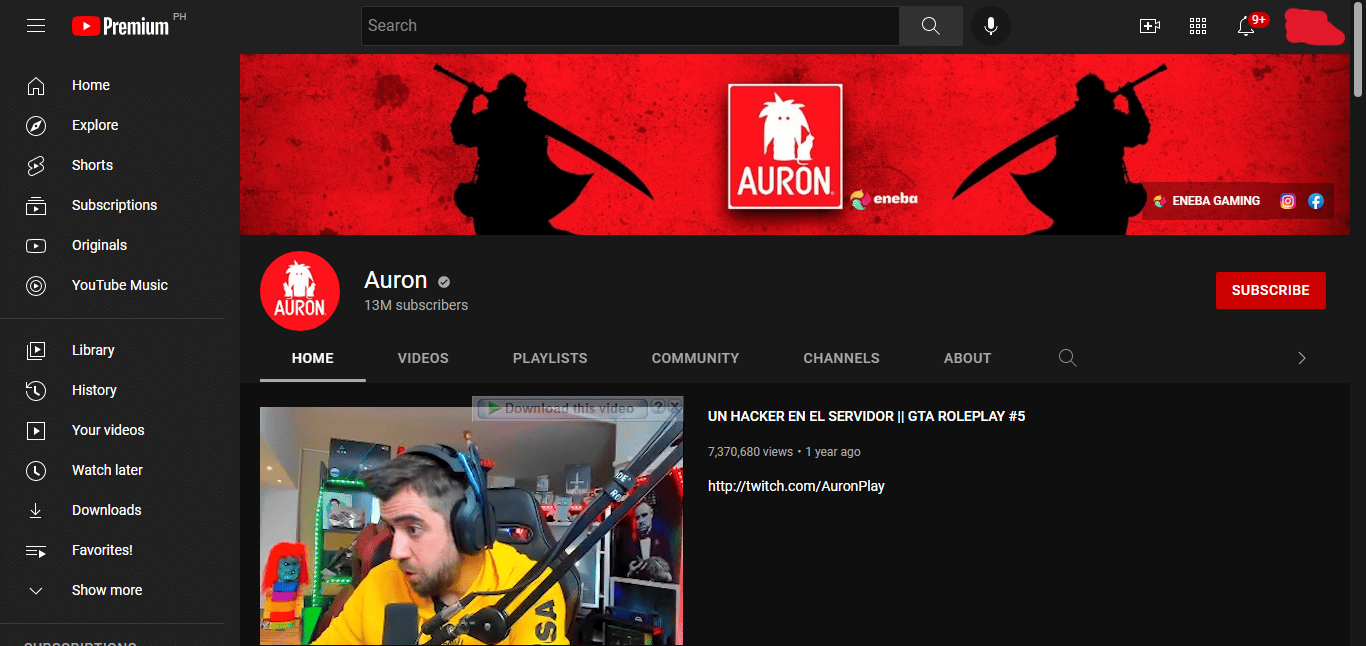The width and height of the screenshot is (1366, 646).
Task: Open the twitch.com/AuronPlay link
Action: click(x=796, y=486)
